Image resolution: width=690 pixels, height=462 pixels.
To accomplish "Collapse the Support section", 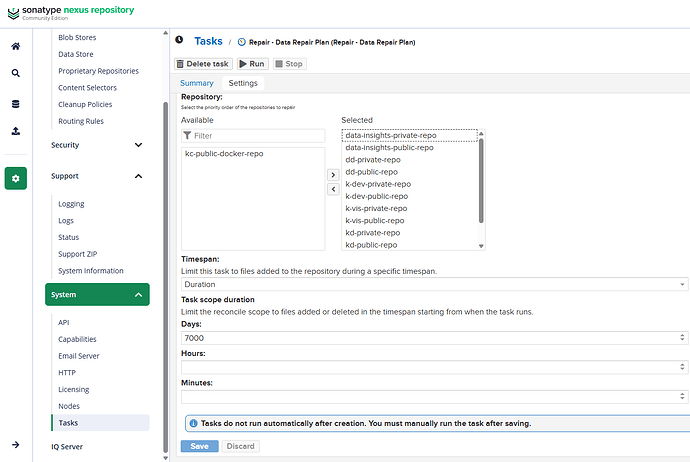I will click(138, 176).
